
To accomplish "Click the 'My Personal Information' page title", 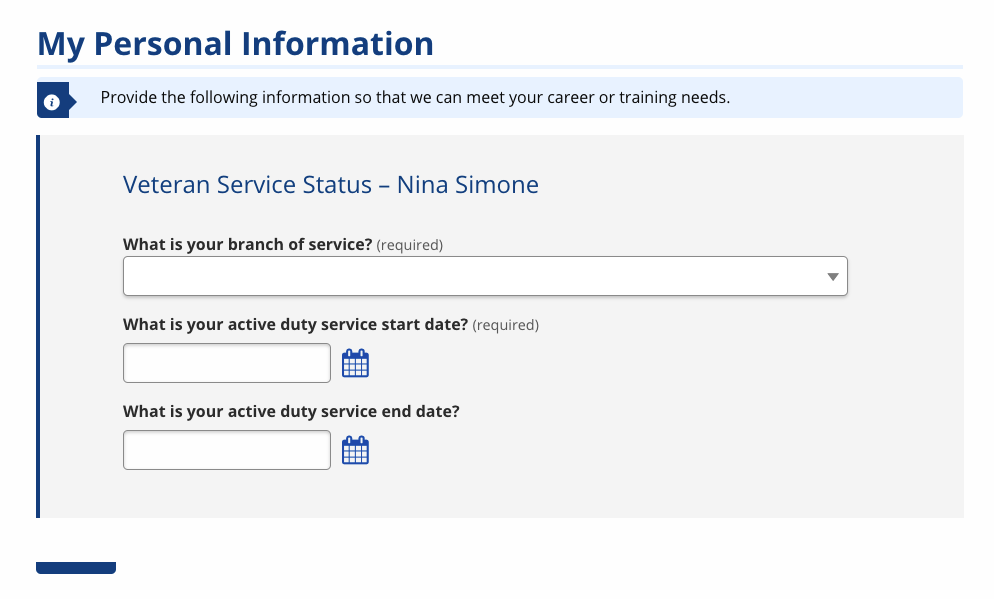I will click(235, 44).
